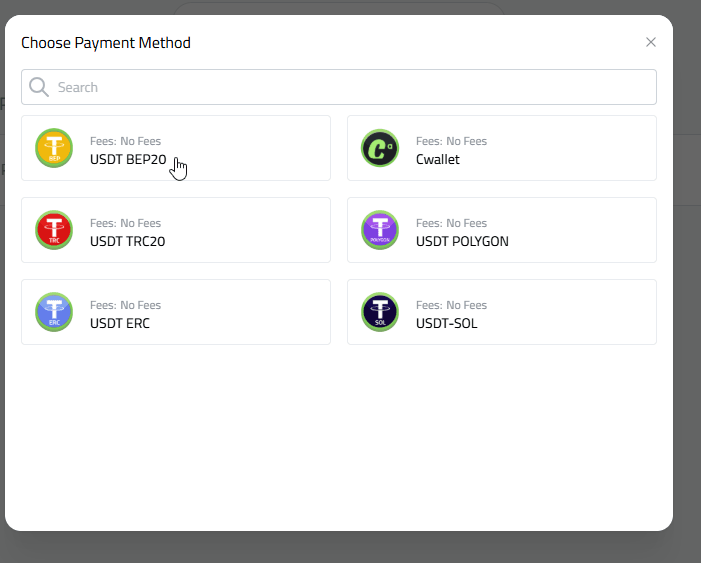Click 'Fees: No Fees' on Cwallet card

coord(451,141)
